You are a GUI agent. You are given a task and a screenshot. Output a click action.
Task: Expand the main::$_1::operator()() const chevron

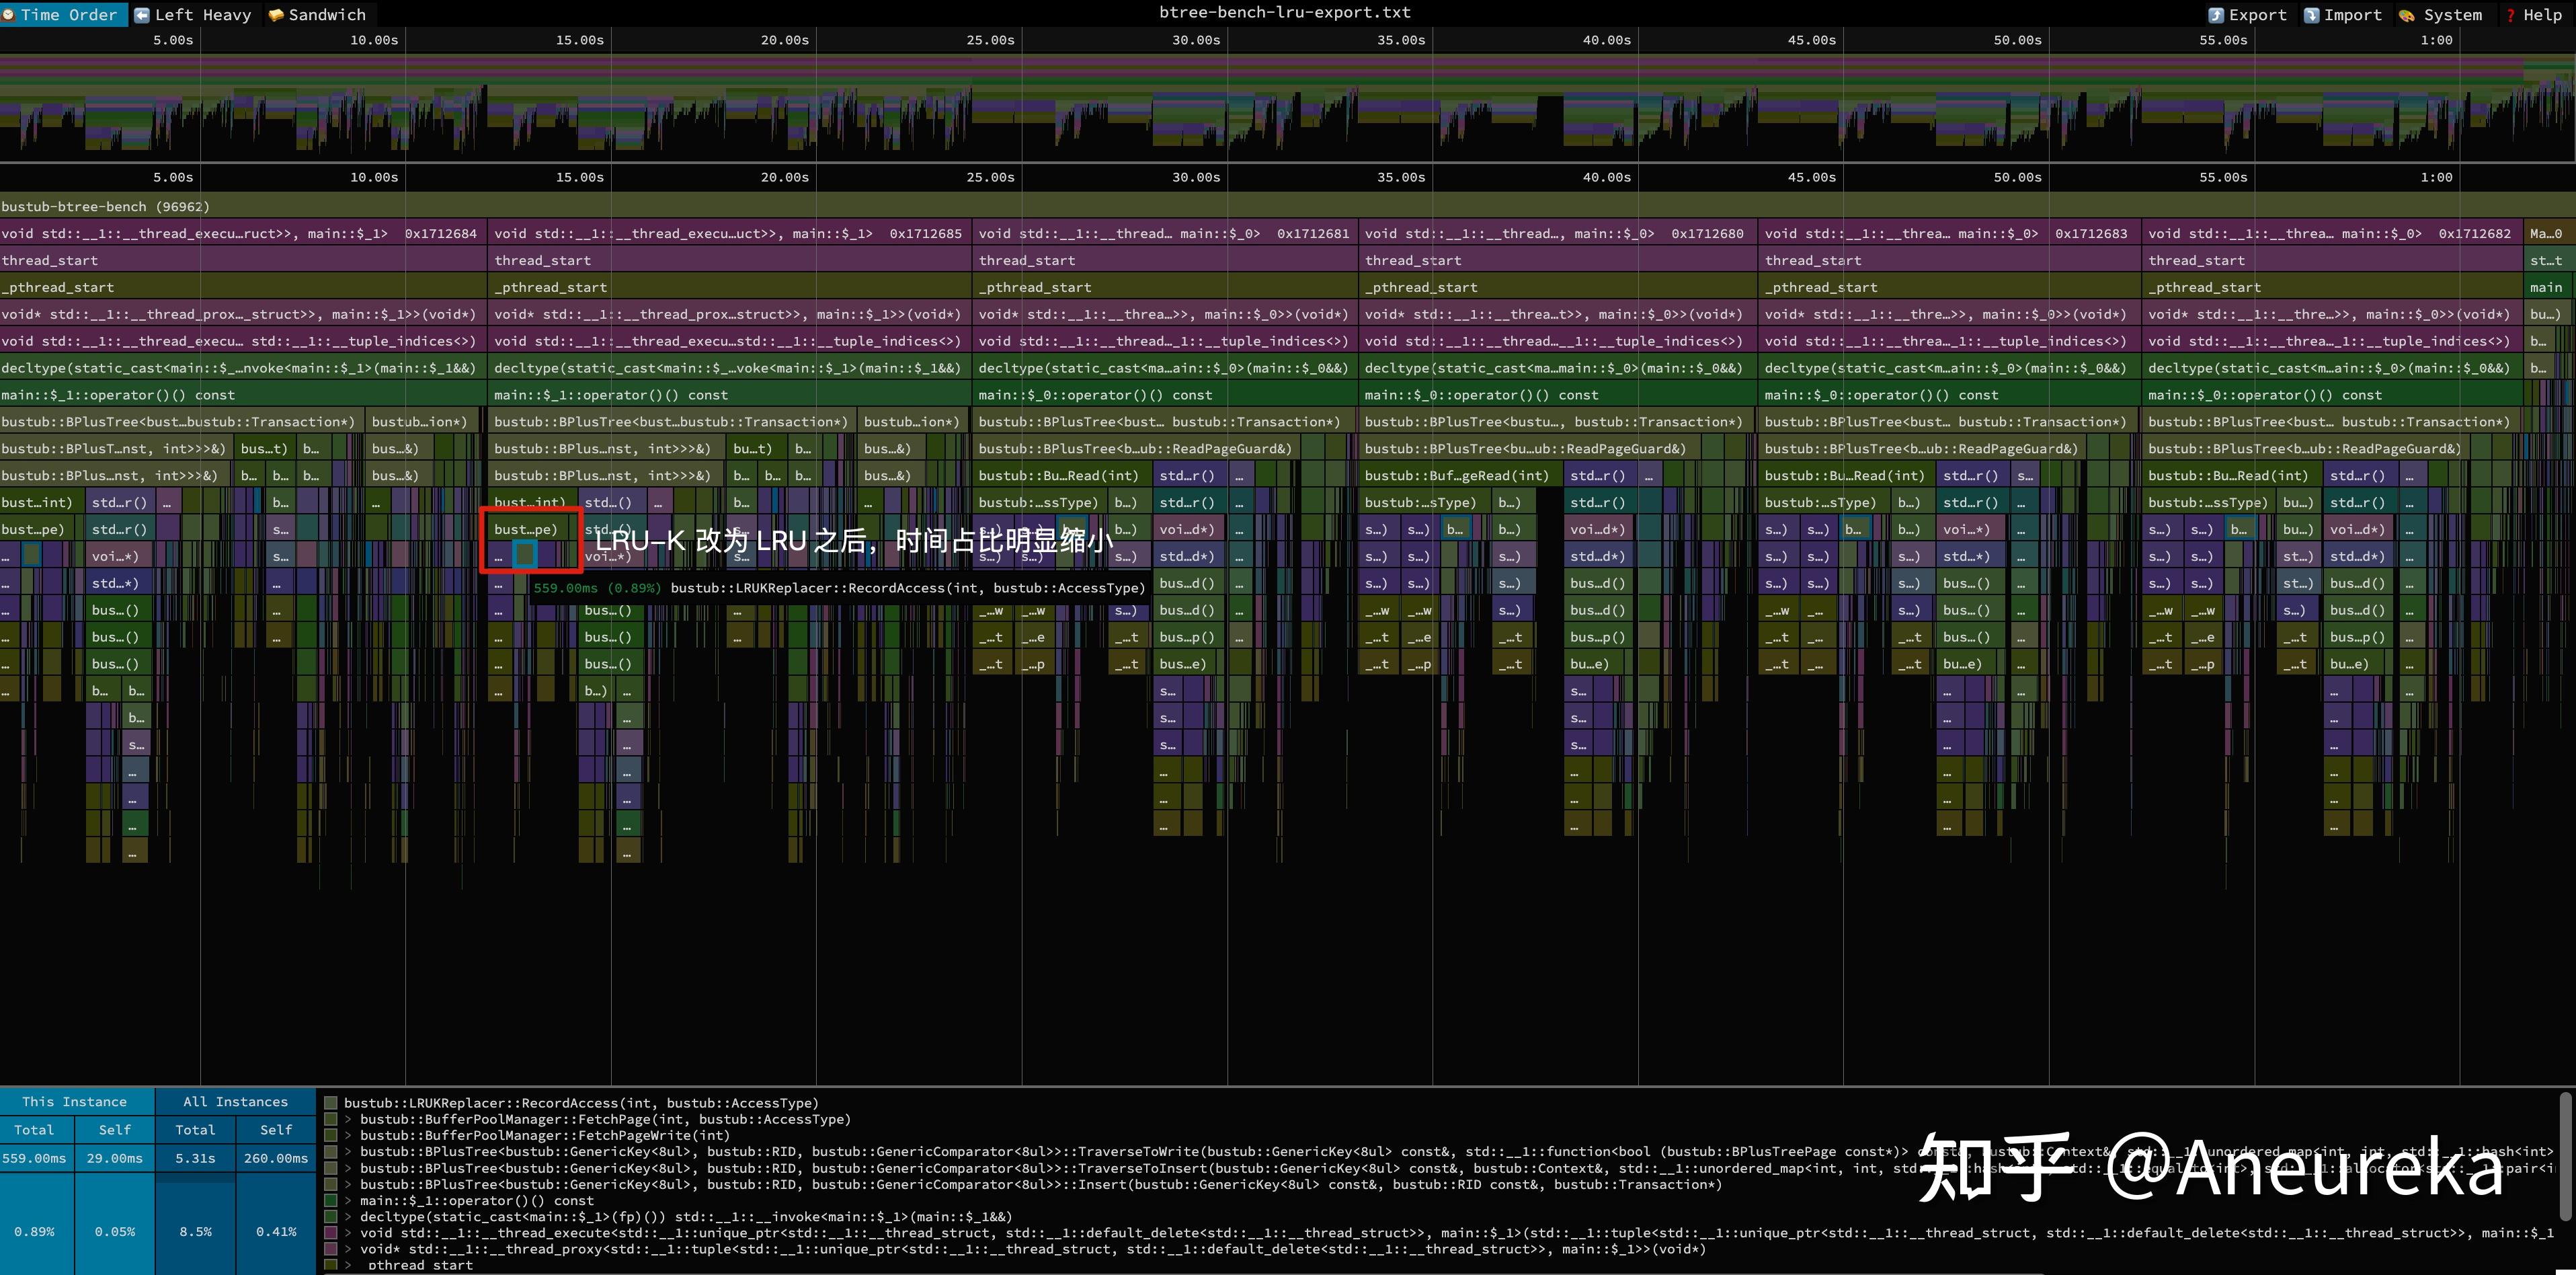coord(349,1201)
